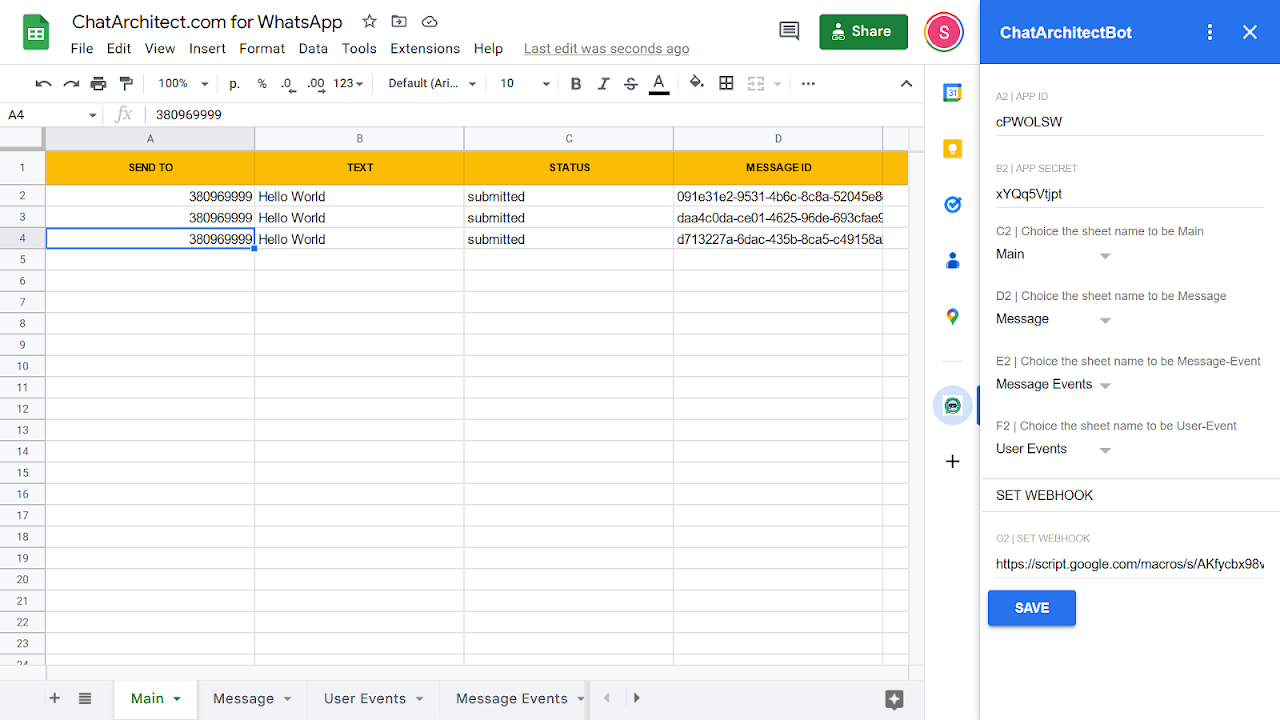The image size is (1280, 720).
Task: Open the Format menu
Action: pos(262,48)
